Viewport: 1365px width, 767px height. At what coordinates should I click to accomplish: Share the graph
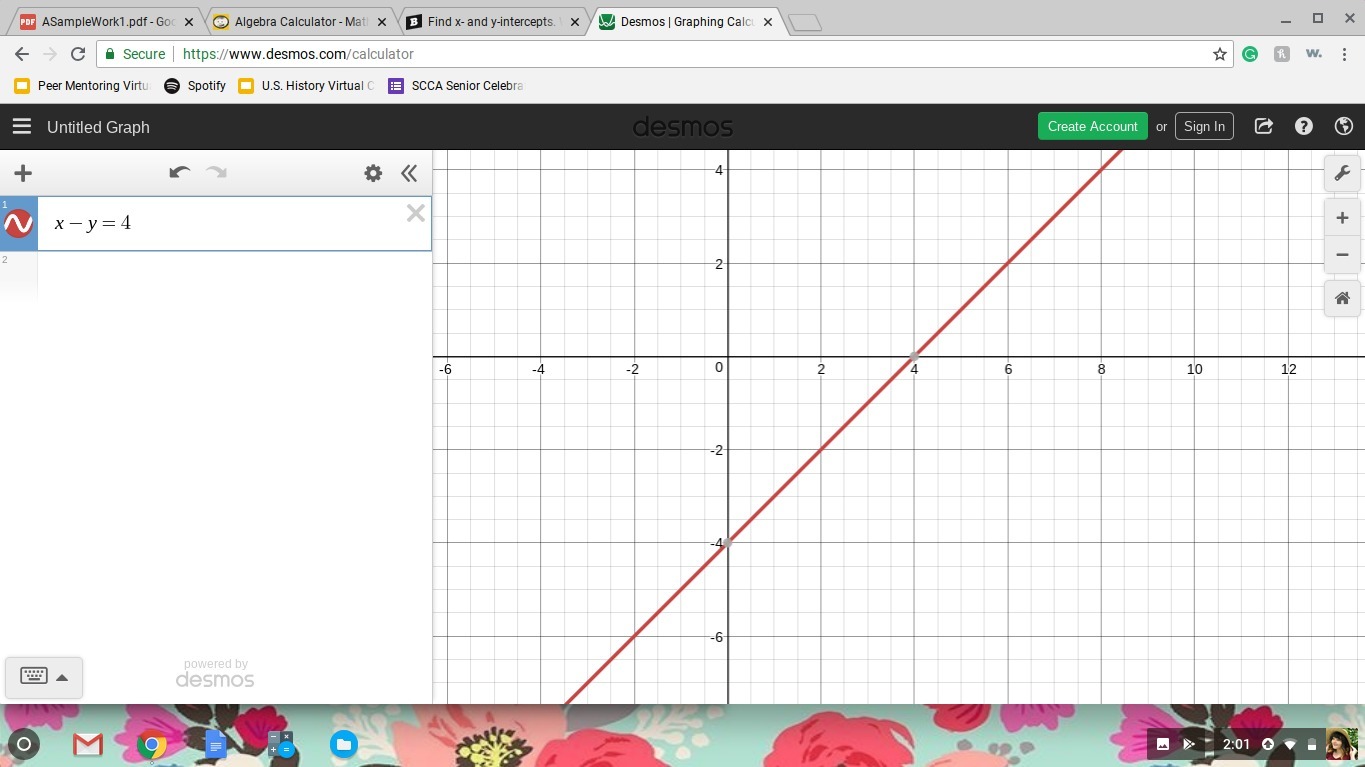pyautogui.click(x=1264, y=126)
